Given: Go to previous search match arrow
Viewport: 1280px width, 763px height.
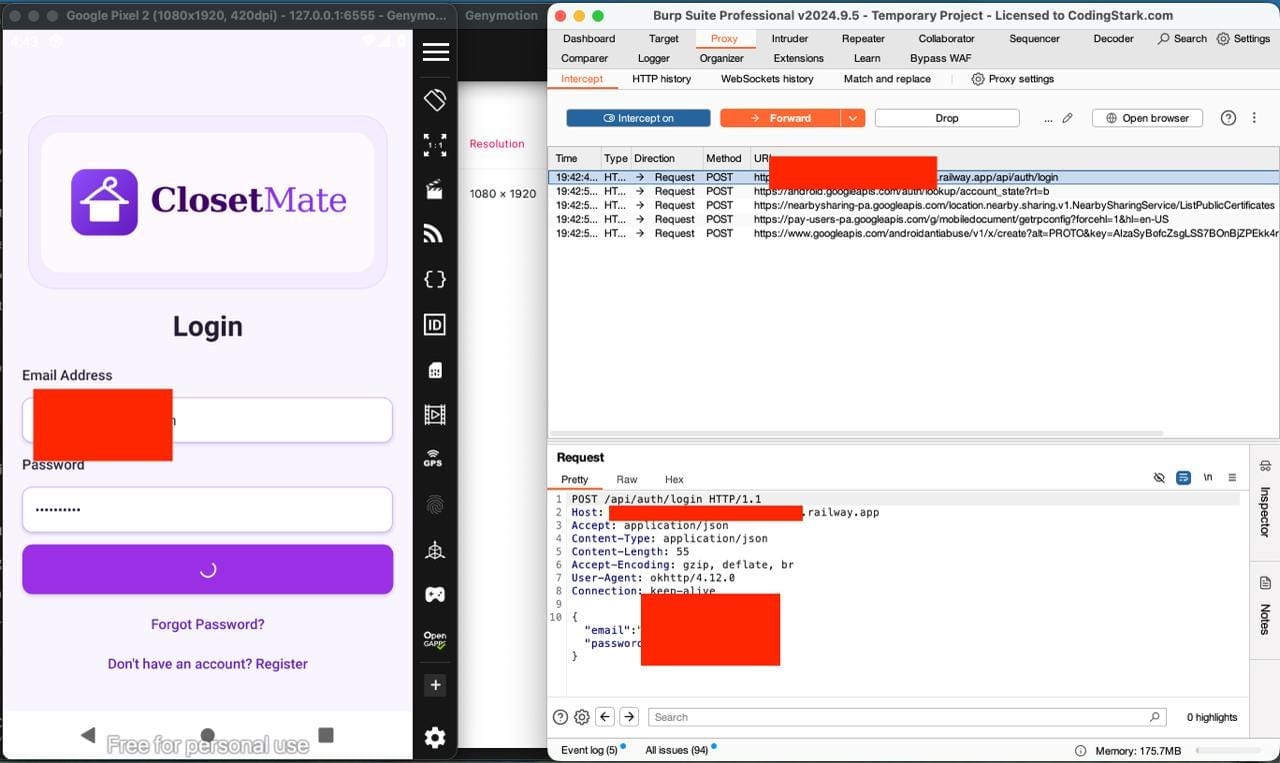Looking at the screenshot, I should click(605, 717).
